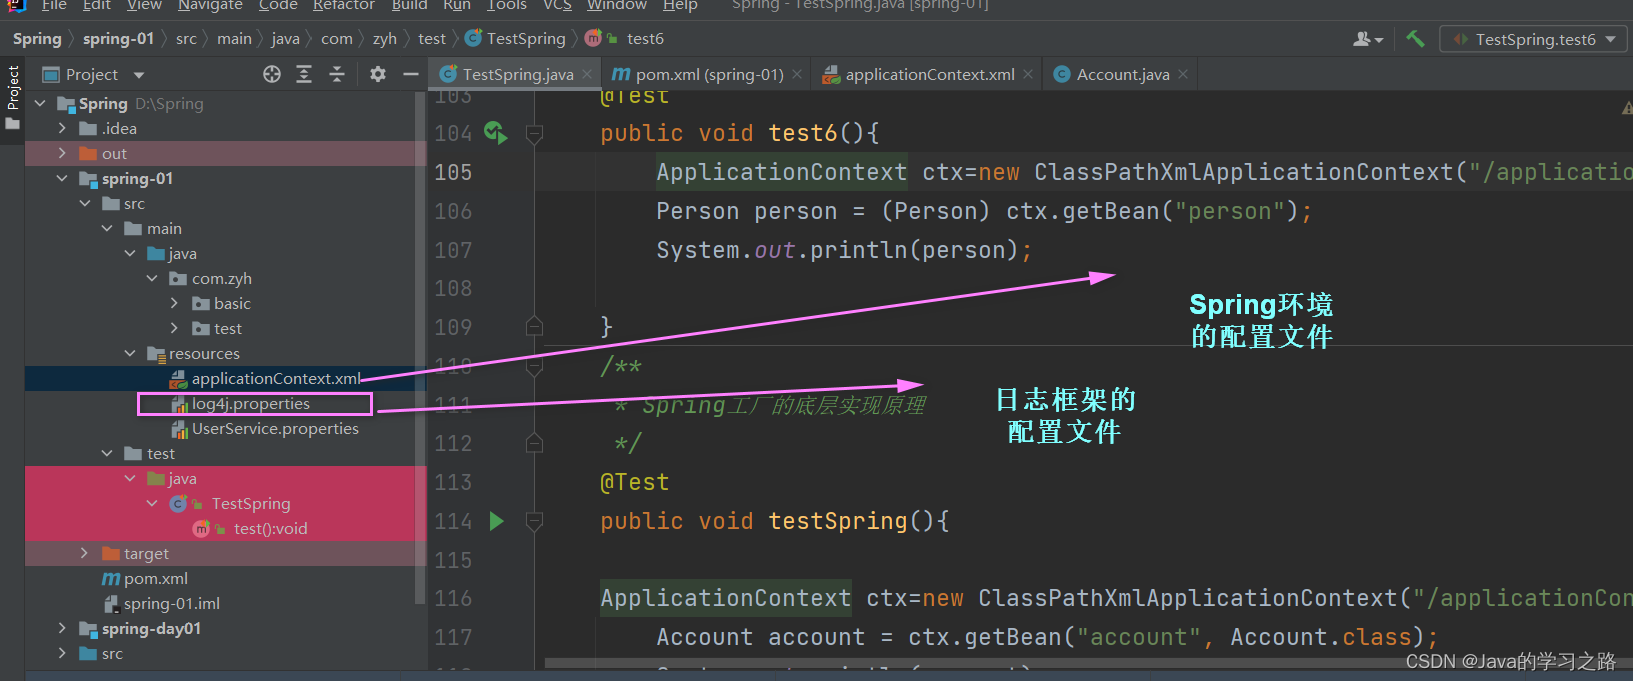The height and width of the screenshot is (681, 1633).
Task: Expand the target folder
Action: coord(84,553)
